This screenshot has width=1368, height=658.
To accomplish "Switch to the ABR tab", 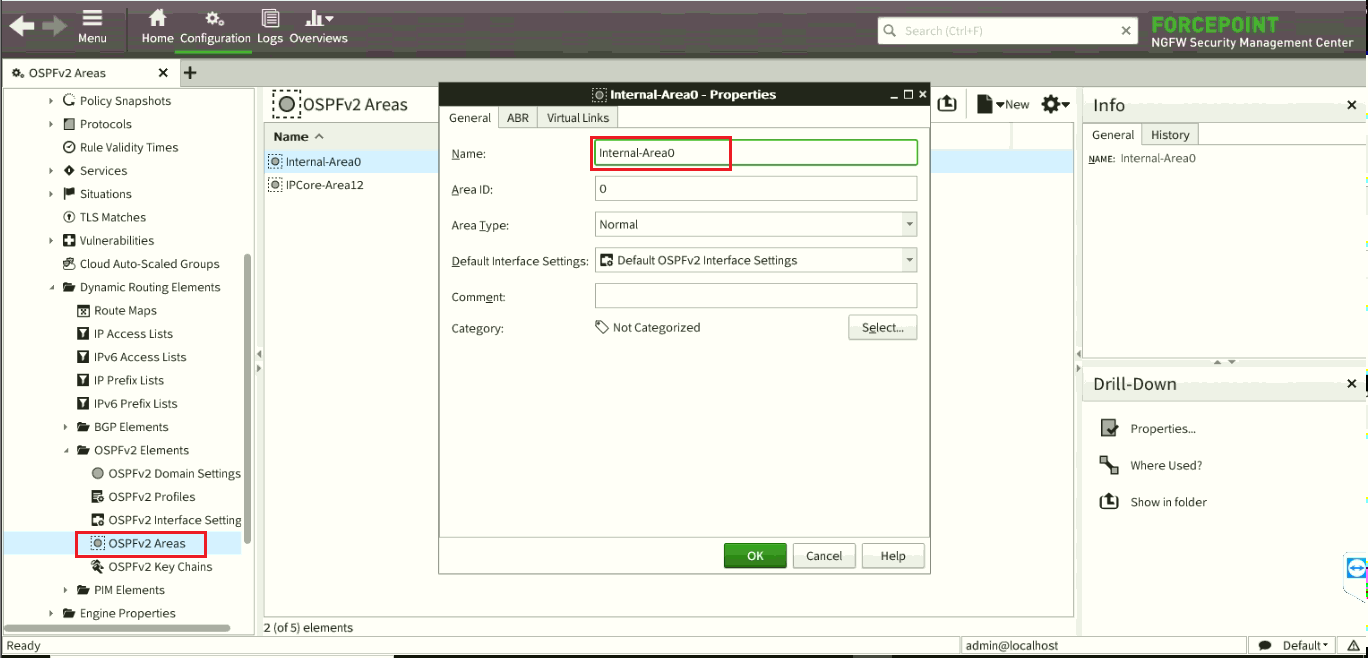I will click(518, 118).
